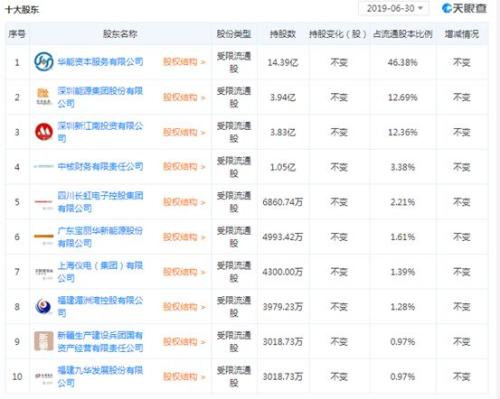Click the 增减情况 column header
500x399 pixels.
pos(462,34)
